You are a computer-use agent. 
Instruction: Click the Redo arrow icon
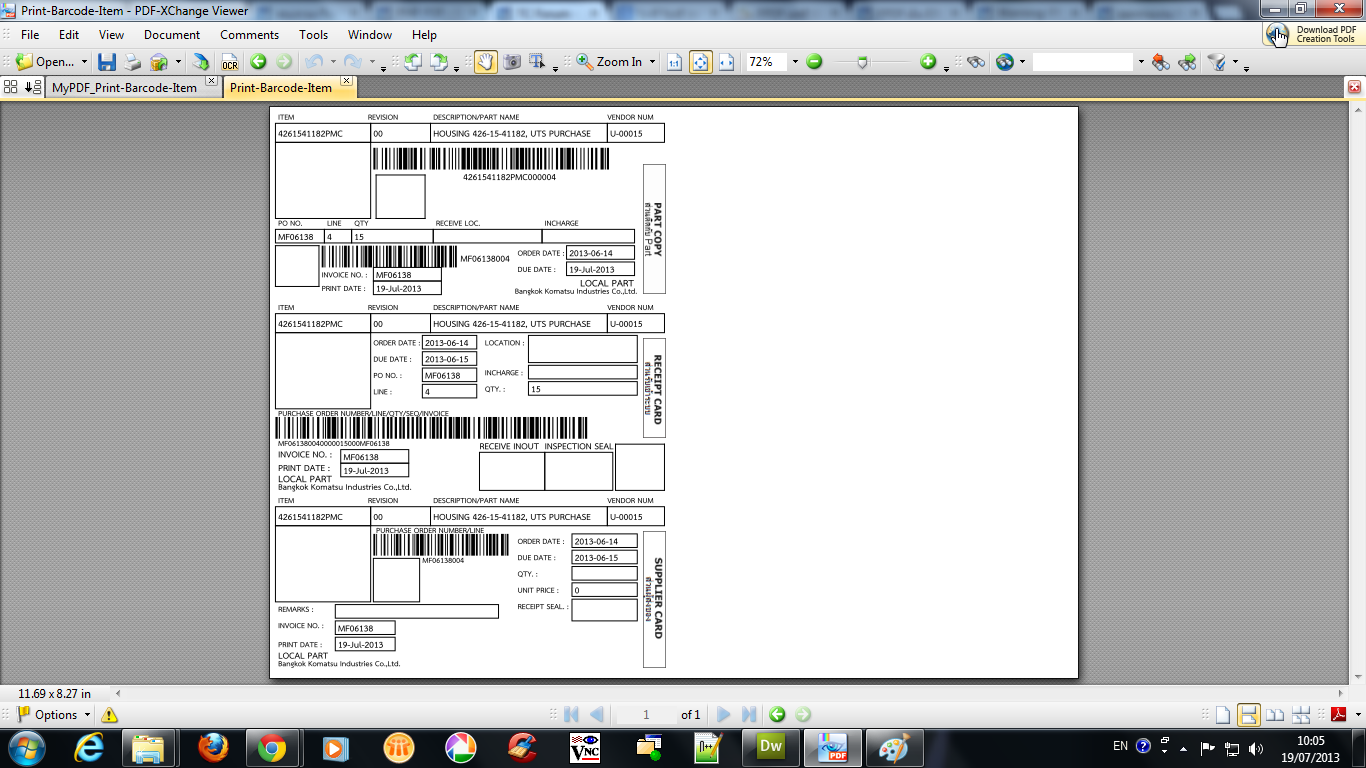[353, 62]
